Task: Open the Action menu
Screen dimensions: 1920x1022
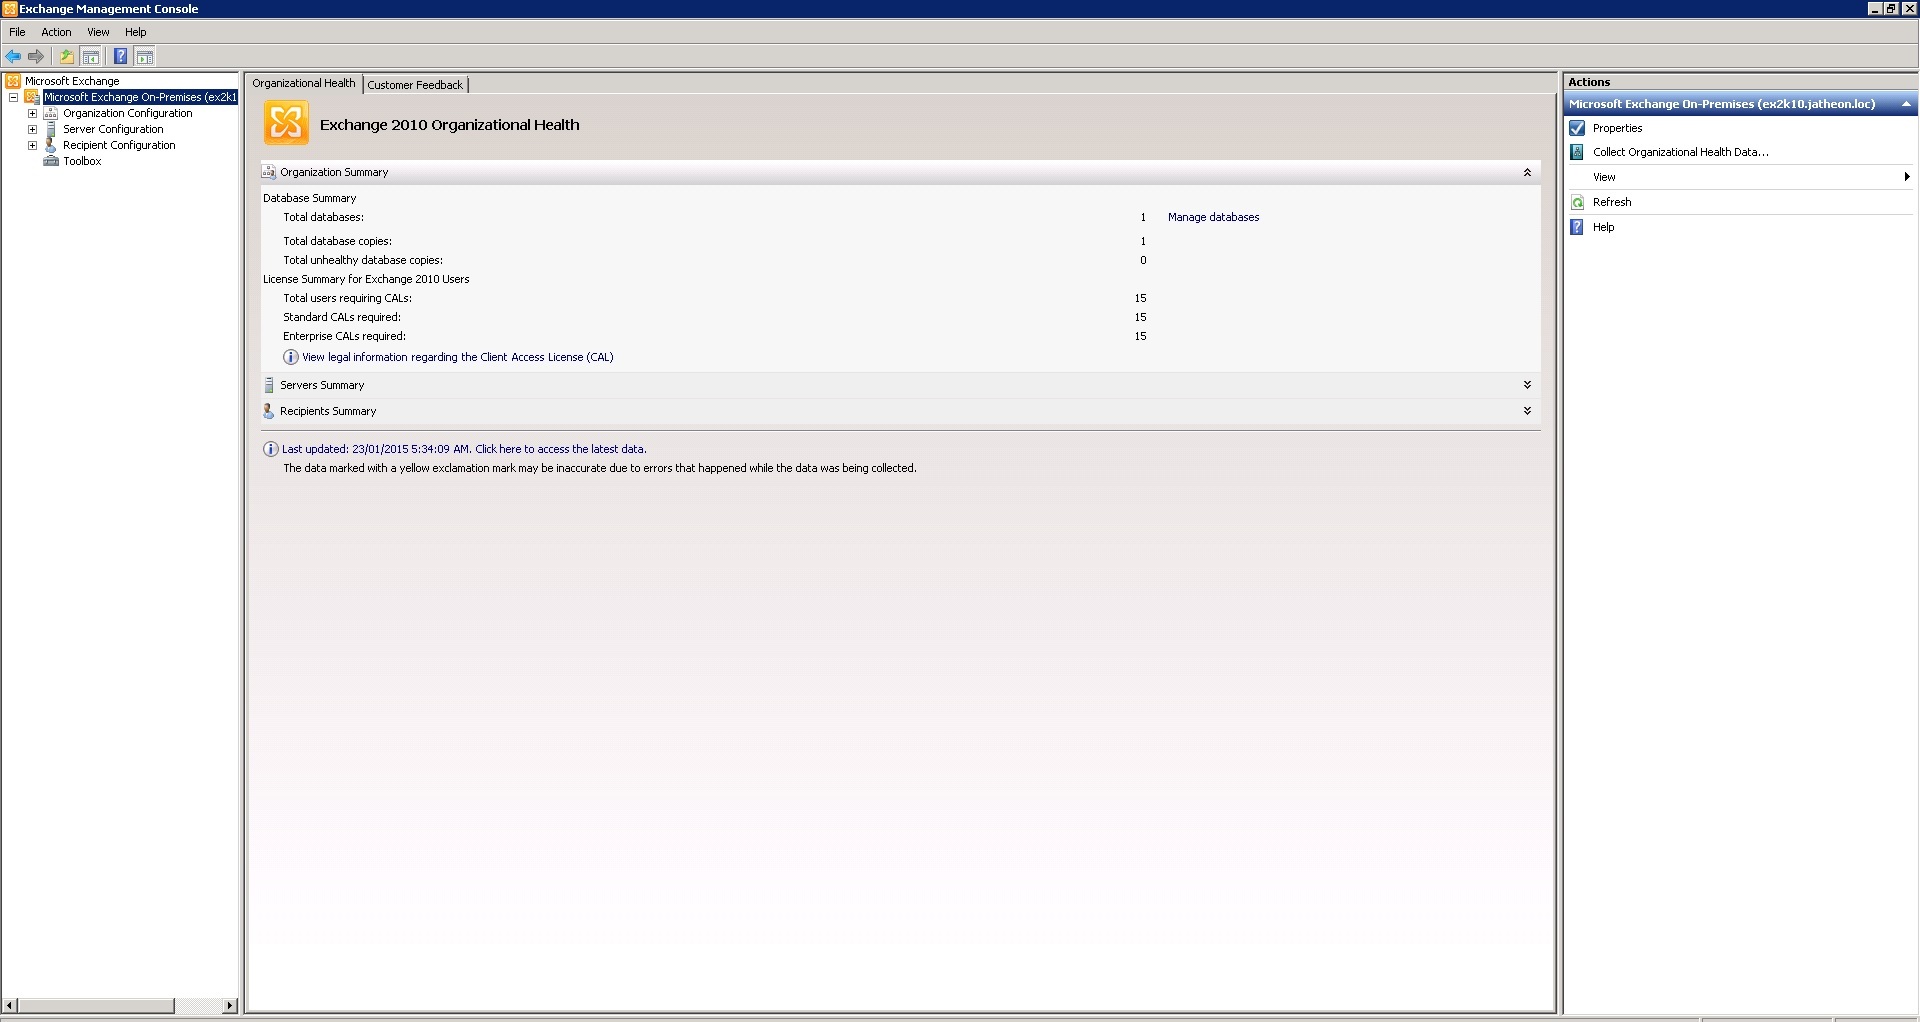Action: (x=56, y=32)
